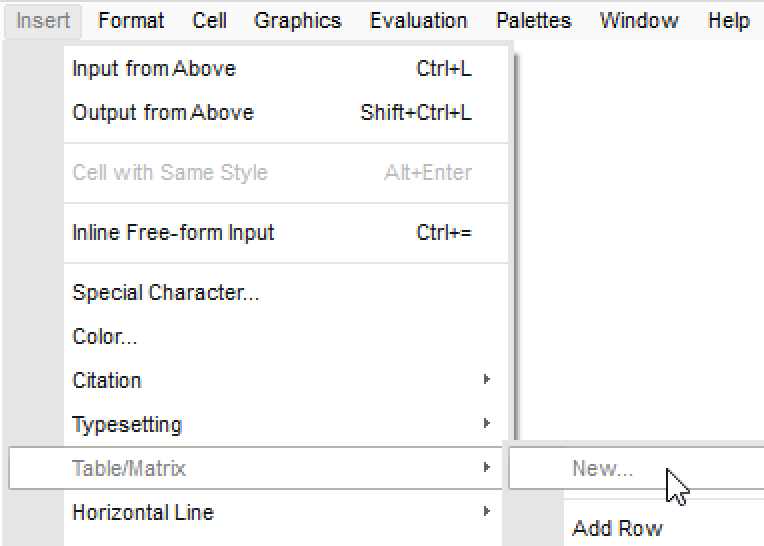Open the Window menu
Screen dimensions: 764x546
point(639,20)
